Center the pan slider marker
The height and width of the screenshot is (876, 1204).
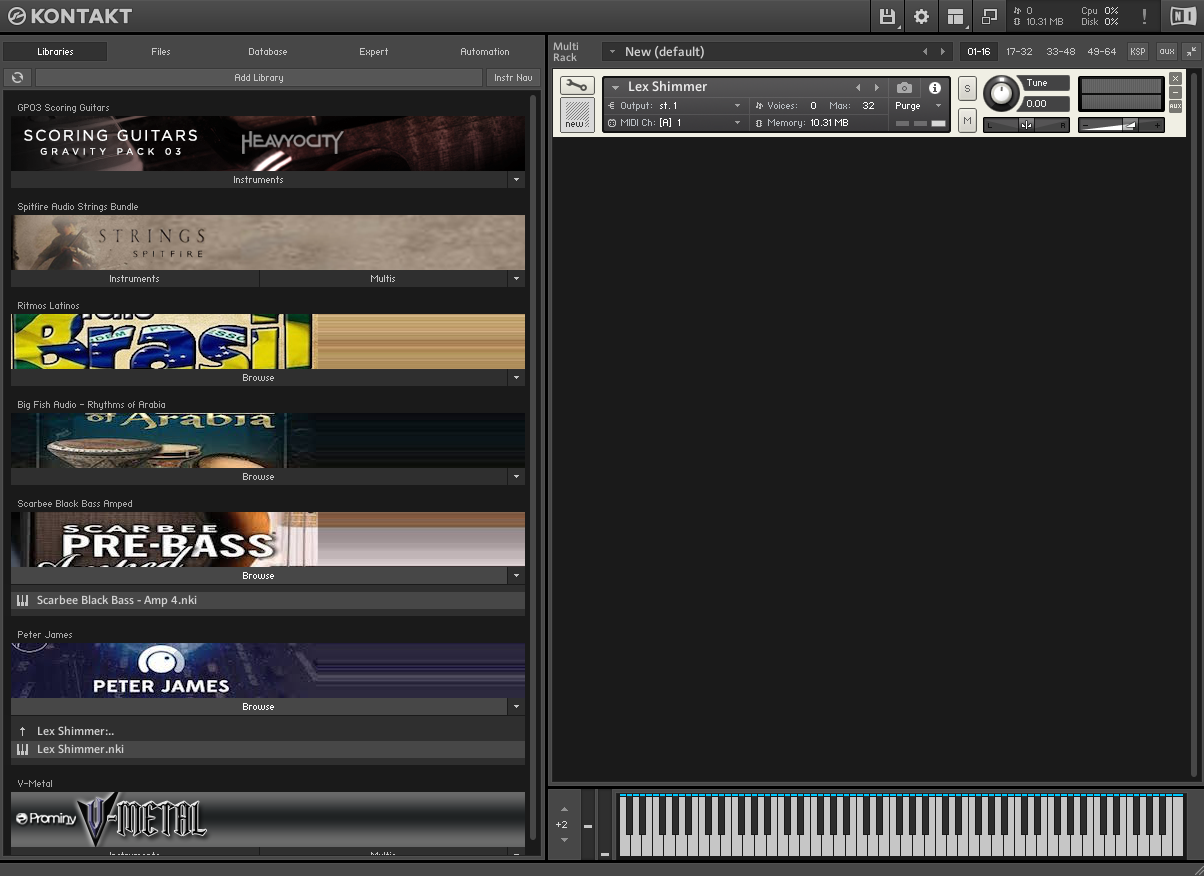tap(1026, 125)
